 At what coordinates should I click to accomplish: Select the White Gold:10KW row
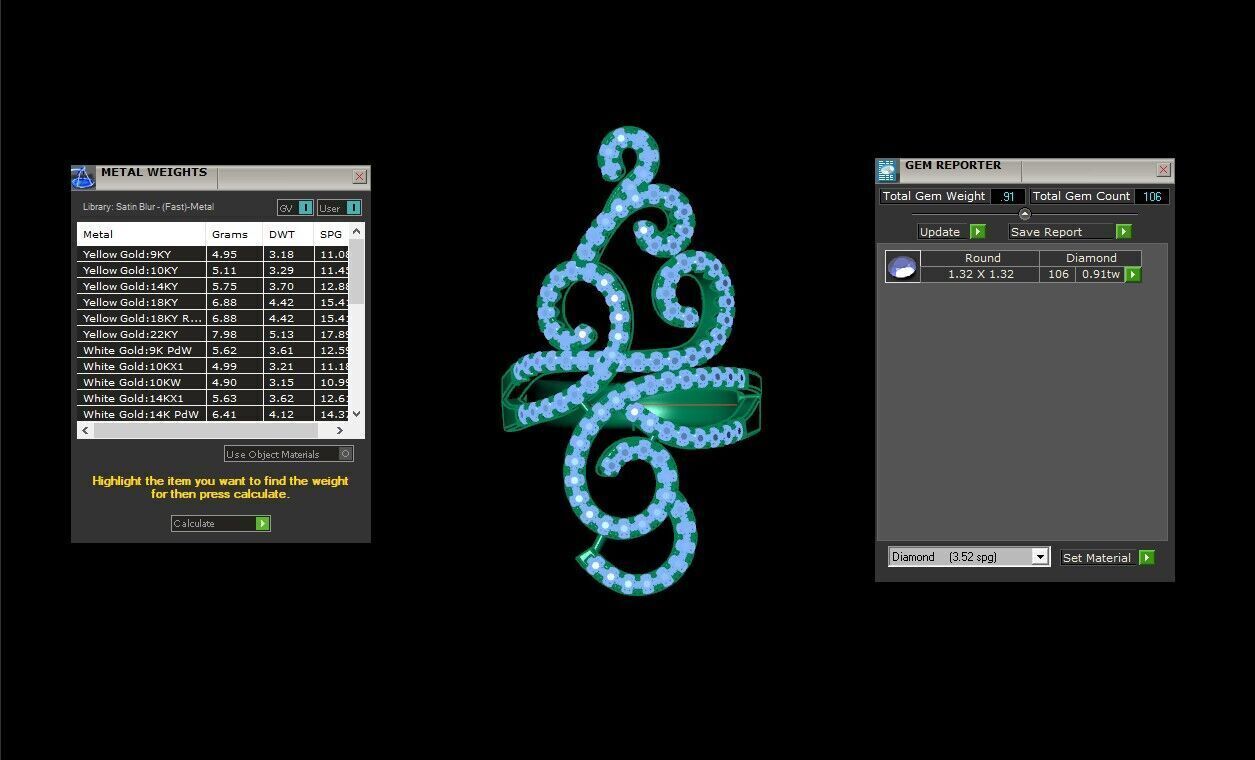click(213, 382)
